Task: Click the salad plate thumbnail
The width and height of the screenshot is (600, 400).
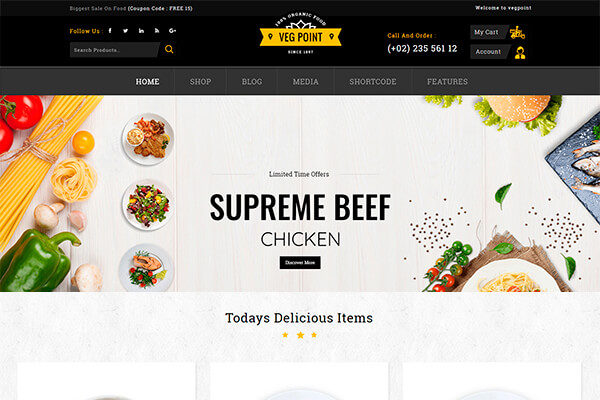Action: click(x=148, y=205)
